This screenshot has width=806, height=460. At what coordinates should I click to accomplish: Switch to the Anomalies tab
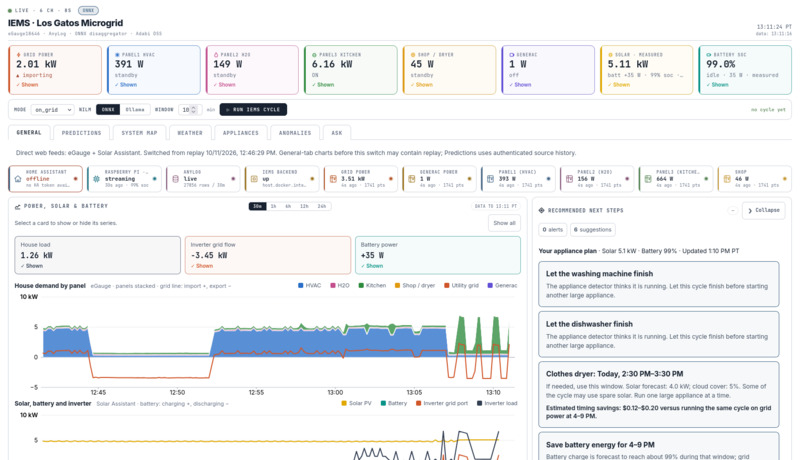tap(295, 133)
